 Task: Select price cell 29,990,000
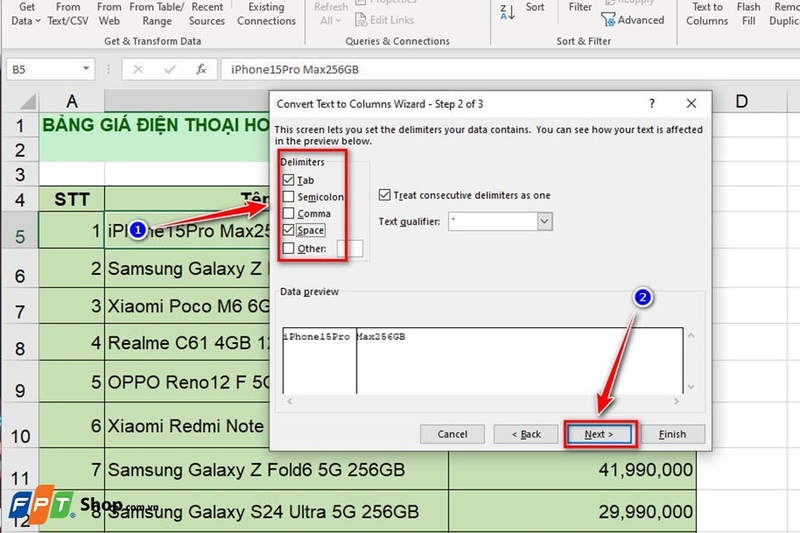(x=572, y=512)
